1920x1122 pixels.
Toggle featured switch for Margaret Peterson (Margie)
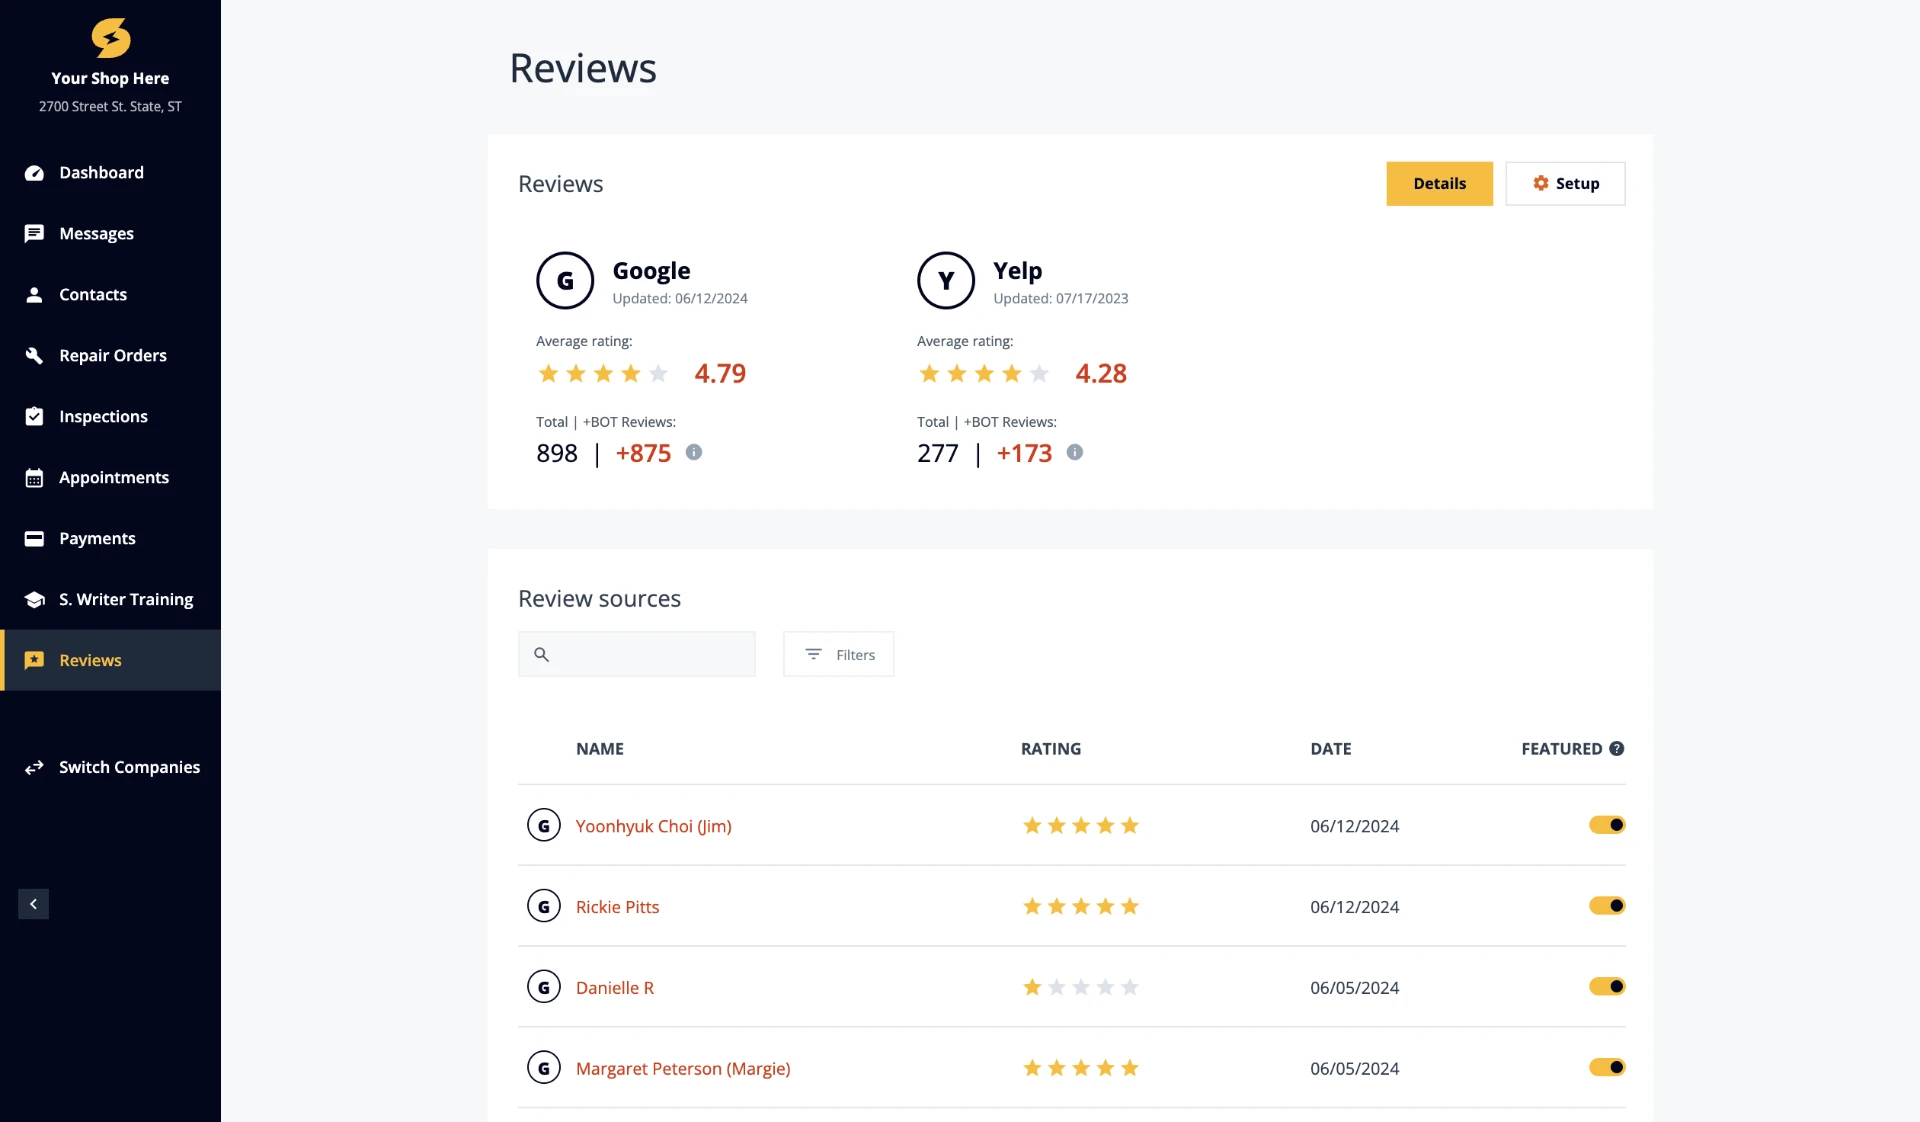(1607, 1069)
